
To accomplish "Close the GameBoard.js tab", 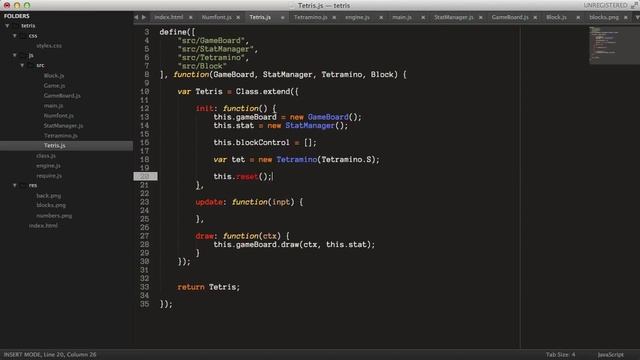I will click(x=535, y=18).
